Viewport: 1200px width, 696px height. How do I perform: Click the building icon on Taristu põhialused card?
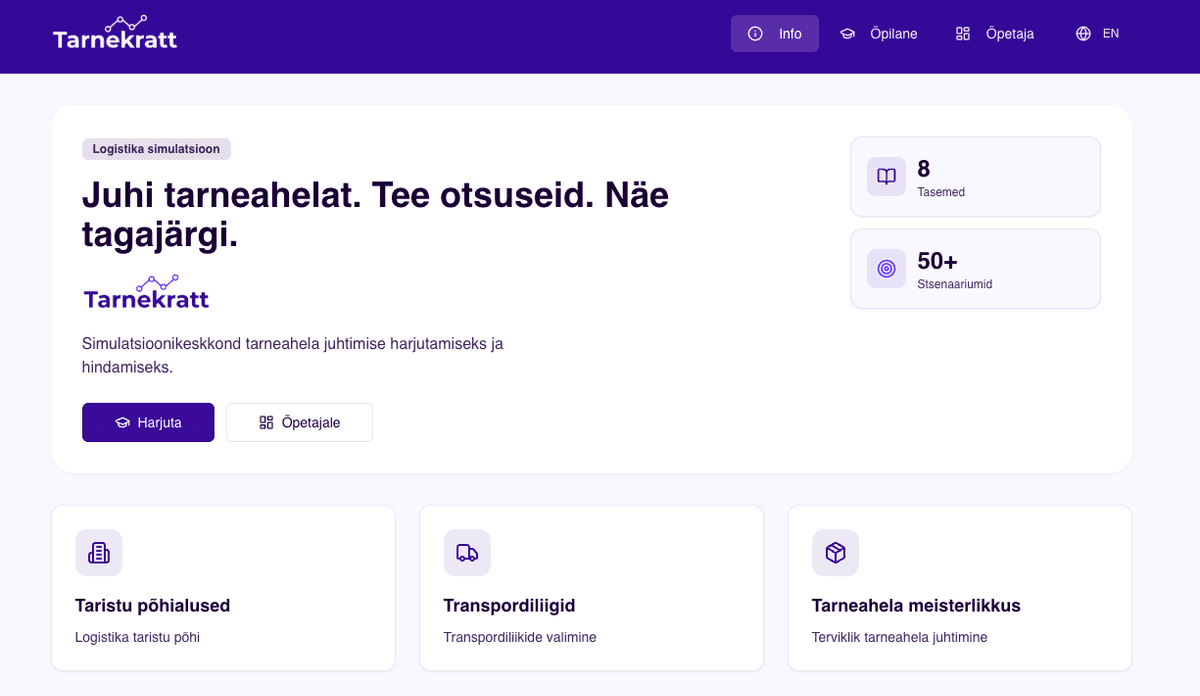tap(99, 553)
